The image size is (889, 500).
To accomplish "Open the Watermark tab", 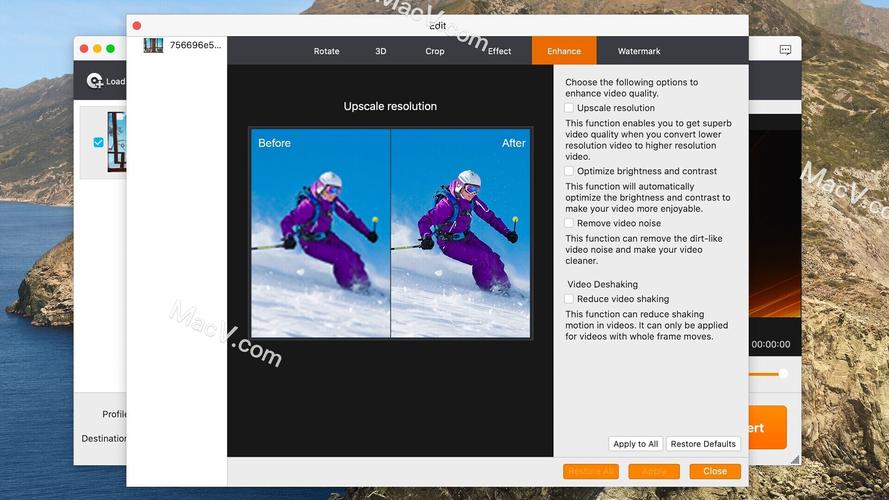I will (x=639, y=51).
